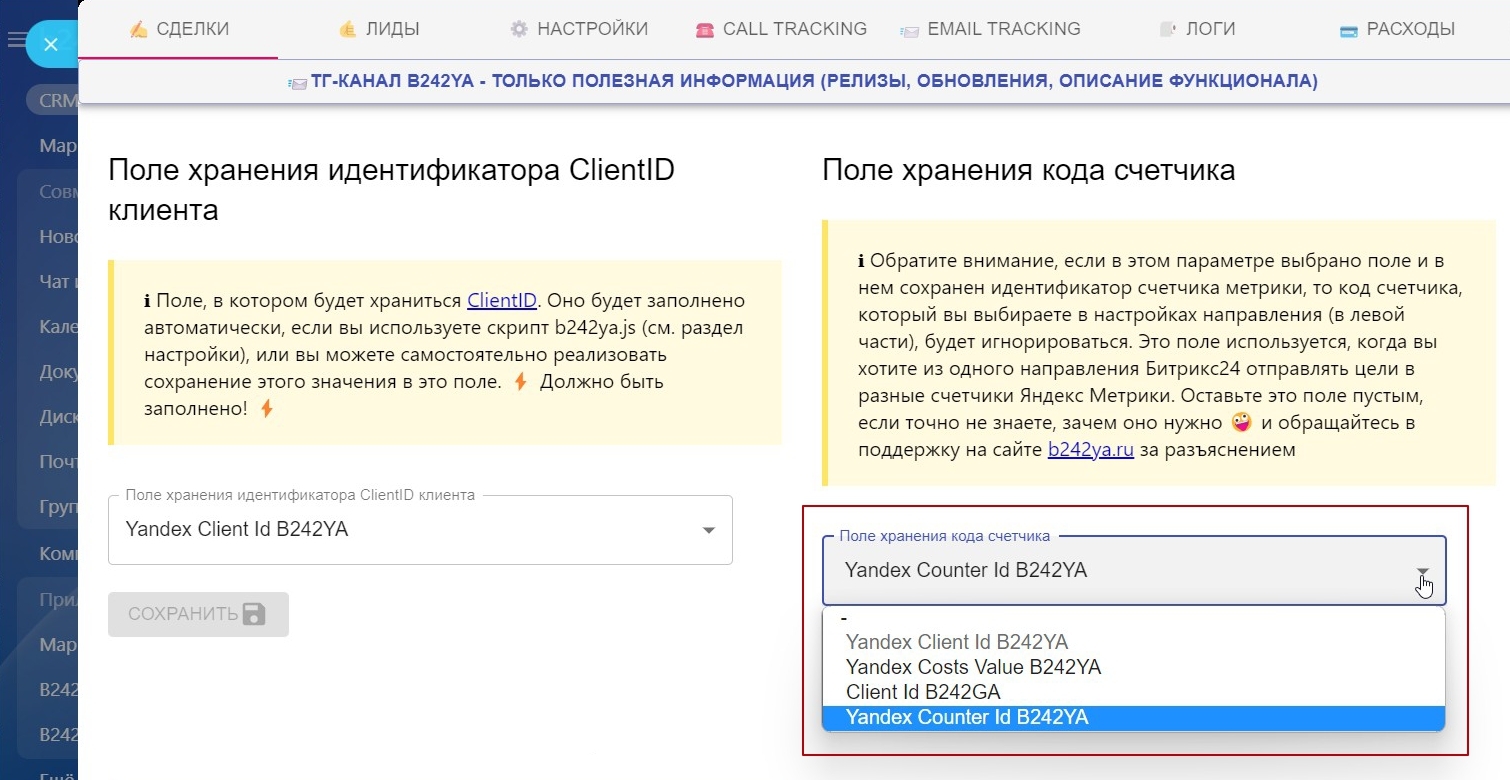Click the CRM item in left sidebar
This screenshot has height=780, width=1510.
point(55,100)
